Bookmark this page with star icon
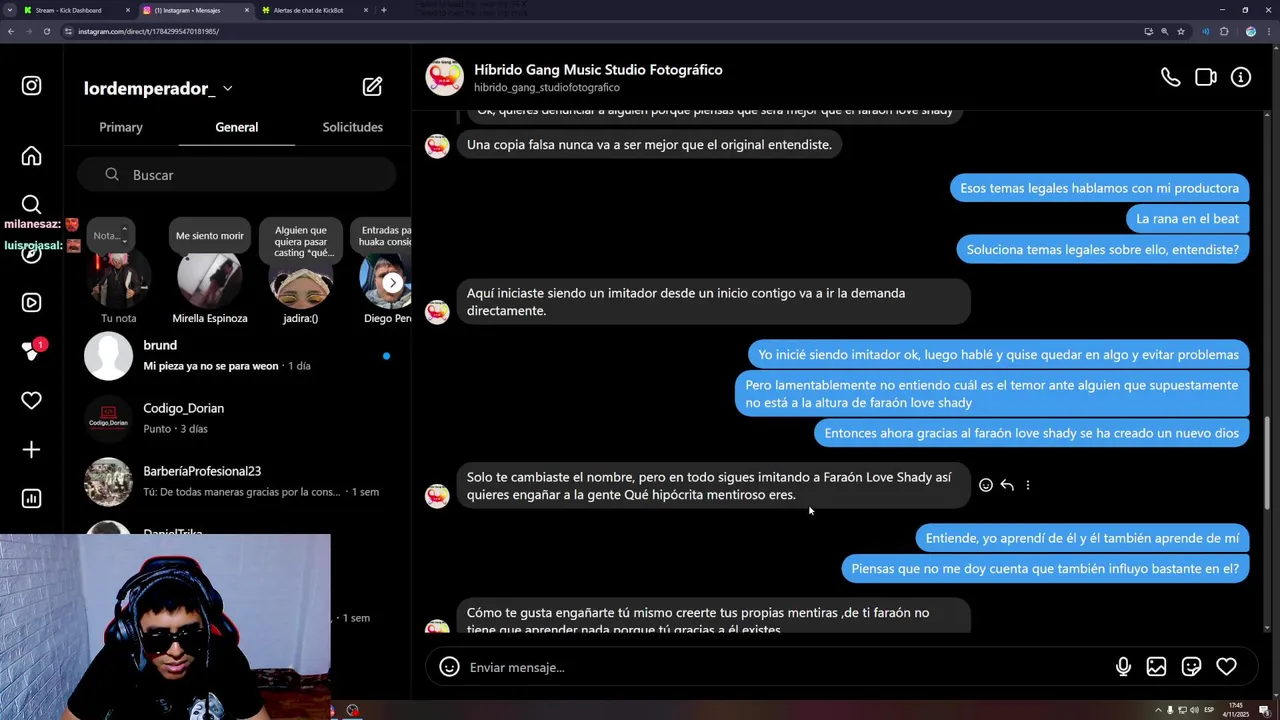The width and height of the screenshot is (1280, 720). pyautogui.click(x=1181, y=31)
